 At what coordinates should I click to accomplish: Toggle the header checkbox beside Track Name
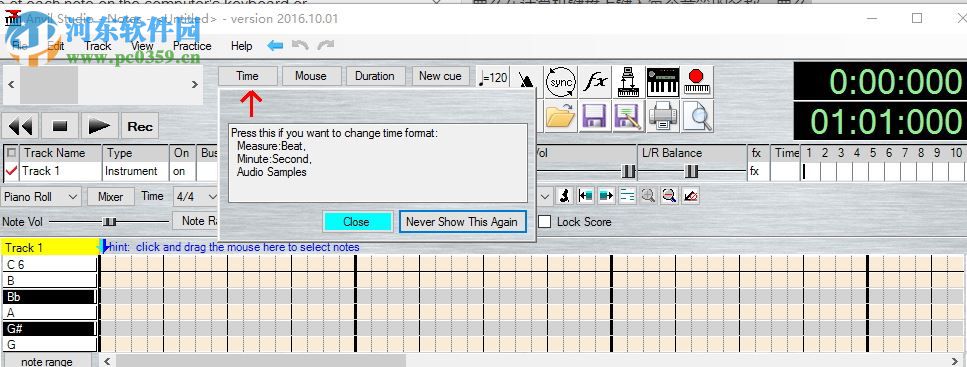coord(11,152)
